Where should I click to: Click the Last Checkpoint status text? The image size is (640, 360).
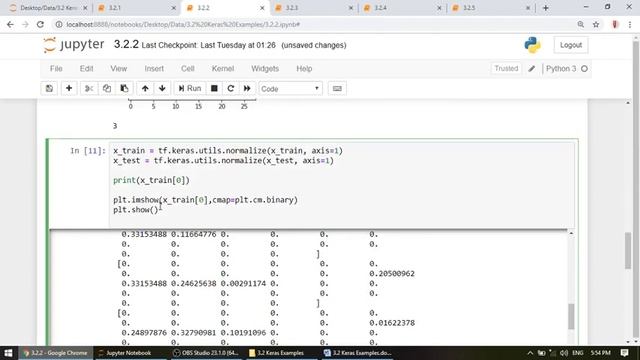[209, 45]
